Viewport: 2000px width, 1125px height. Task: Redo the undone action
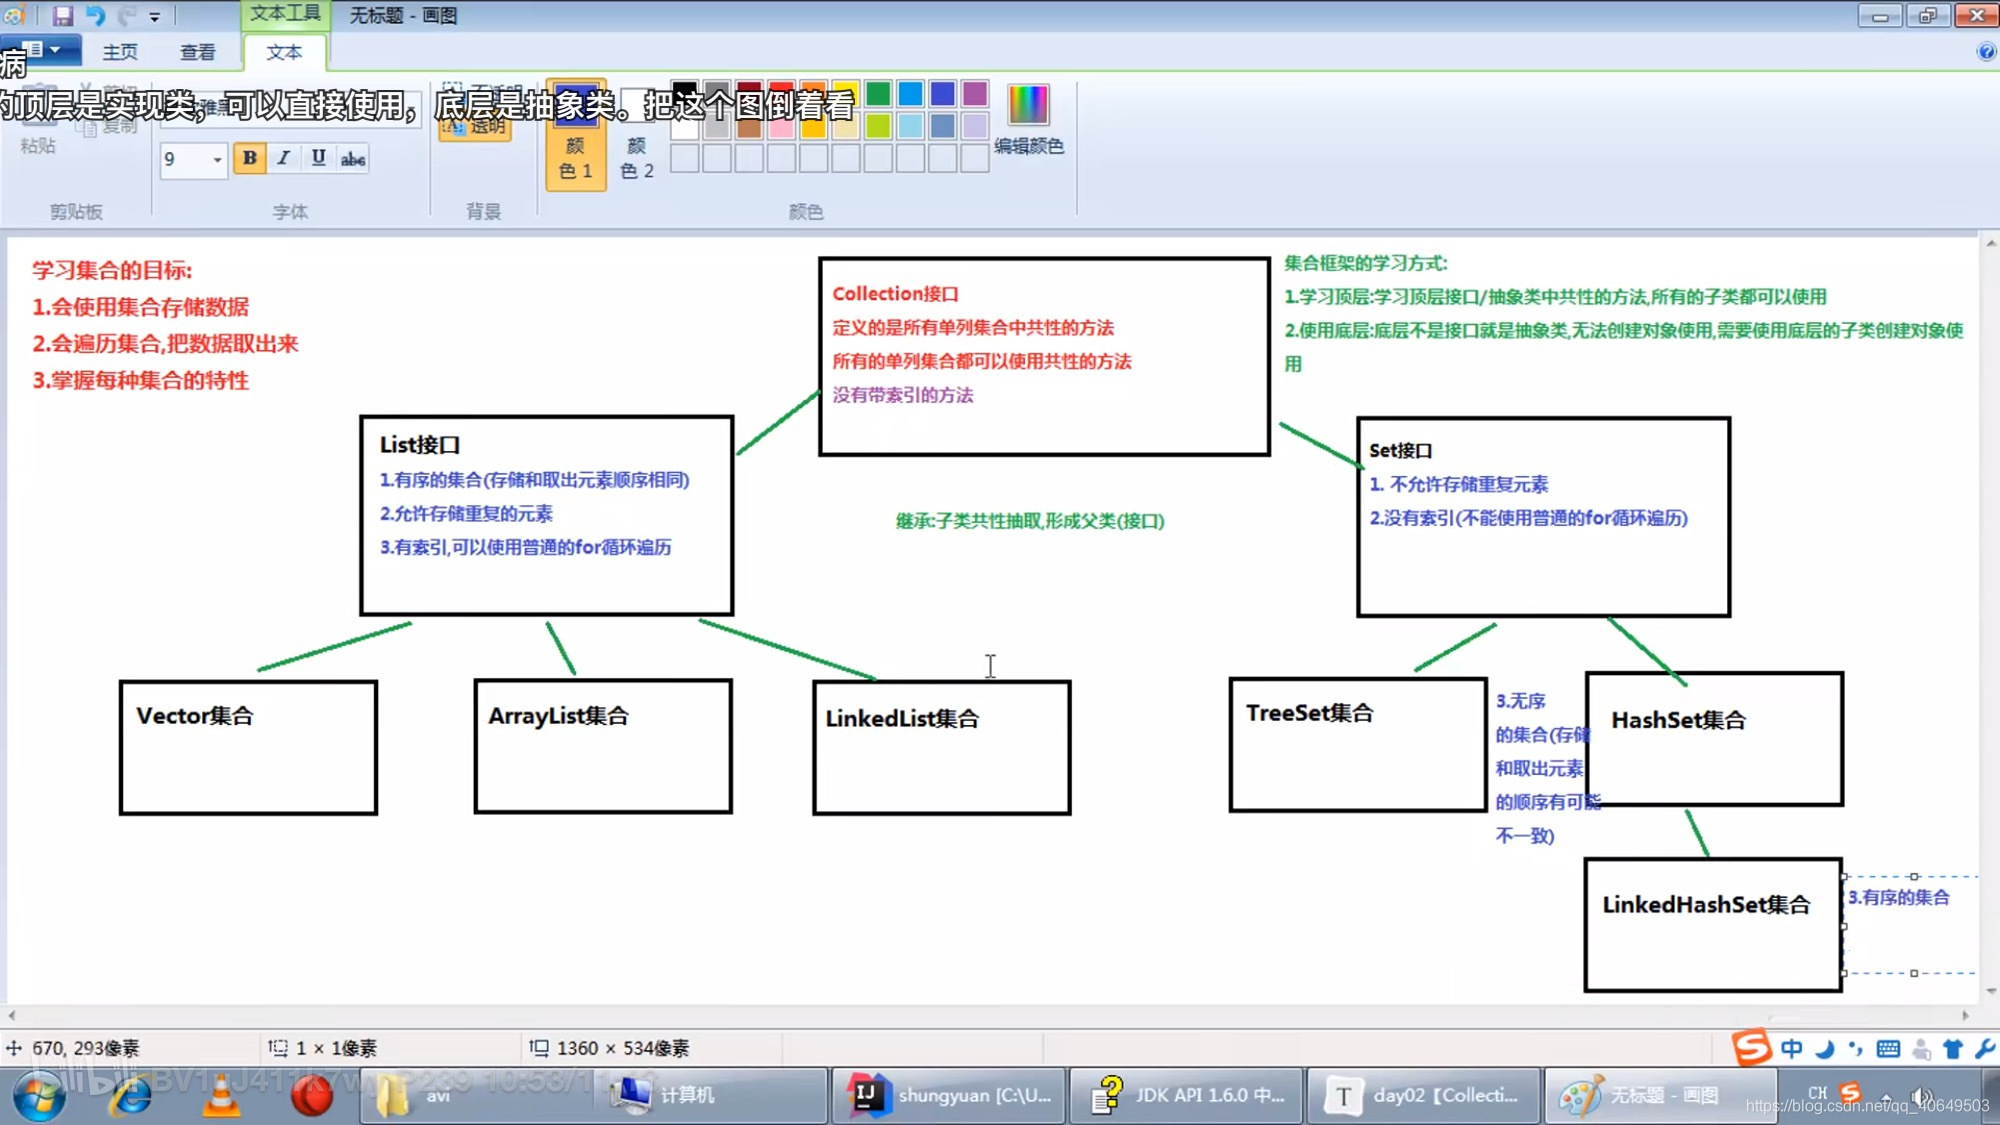pos(126,15)
